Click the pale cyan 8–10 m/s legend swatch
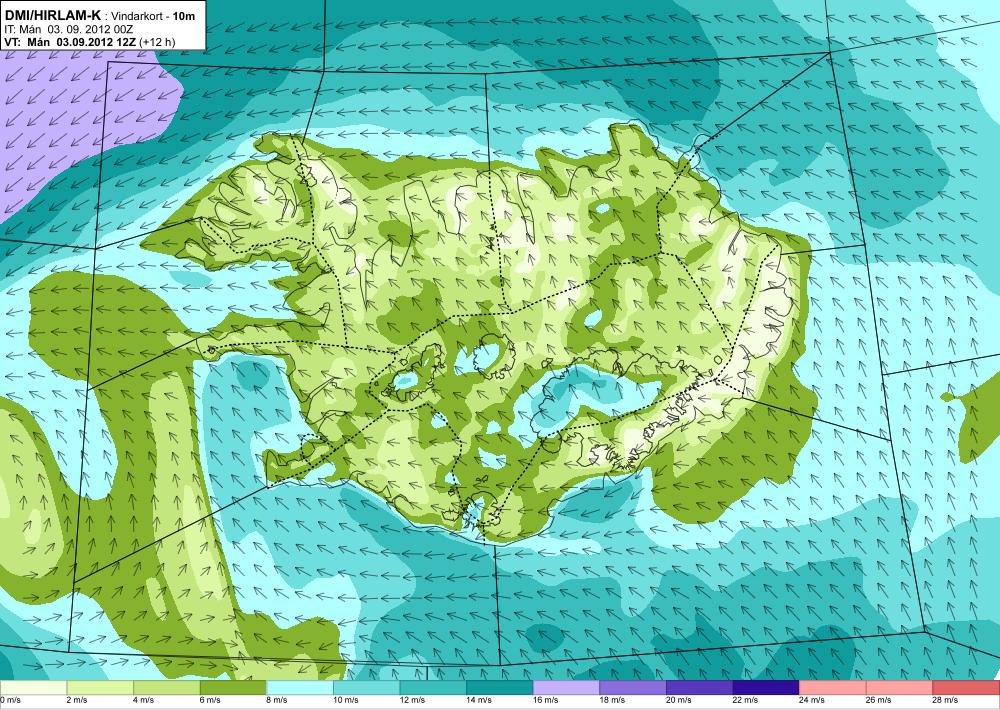This screenshot has width=1000, height=710. (x=300, y=688)
